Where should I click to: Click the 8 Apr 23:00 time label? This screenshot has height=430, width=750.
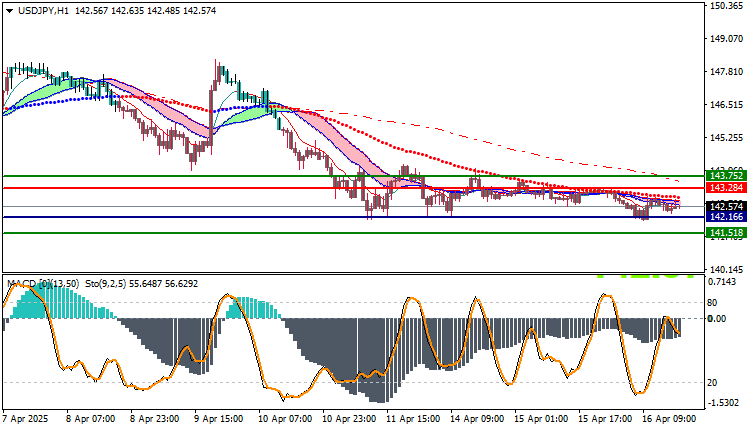154,419
